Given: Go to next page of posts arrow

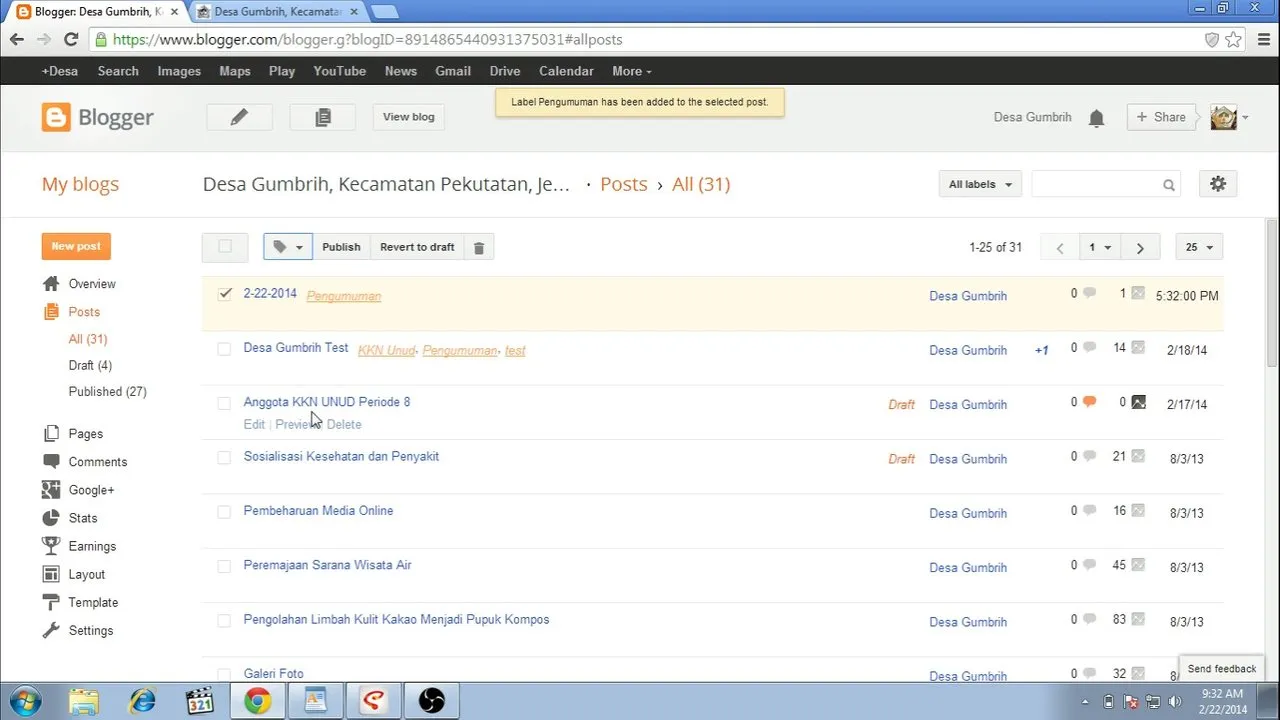Looking at the screenshot, I should [x=1139, y=247].
